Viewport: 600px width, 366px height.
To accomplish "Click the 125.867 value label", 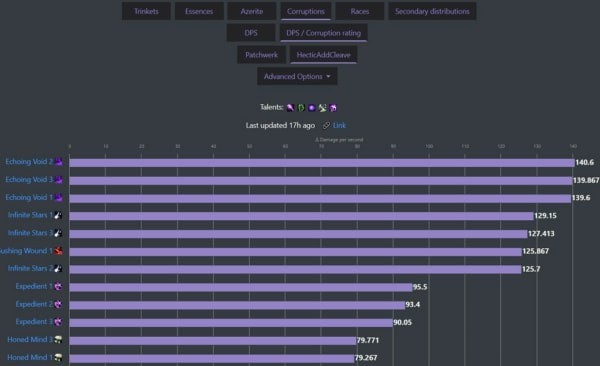I will click(535, 251).
